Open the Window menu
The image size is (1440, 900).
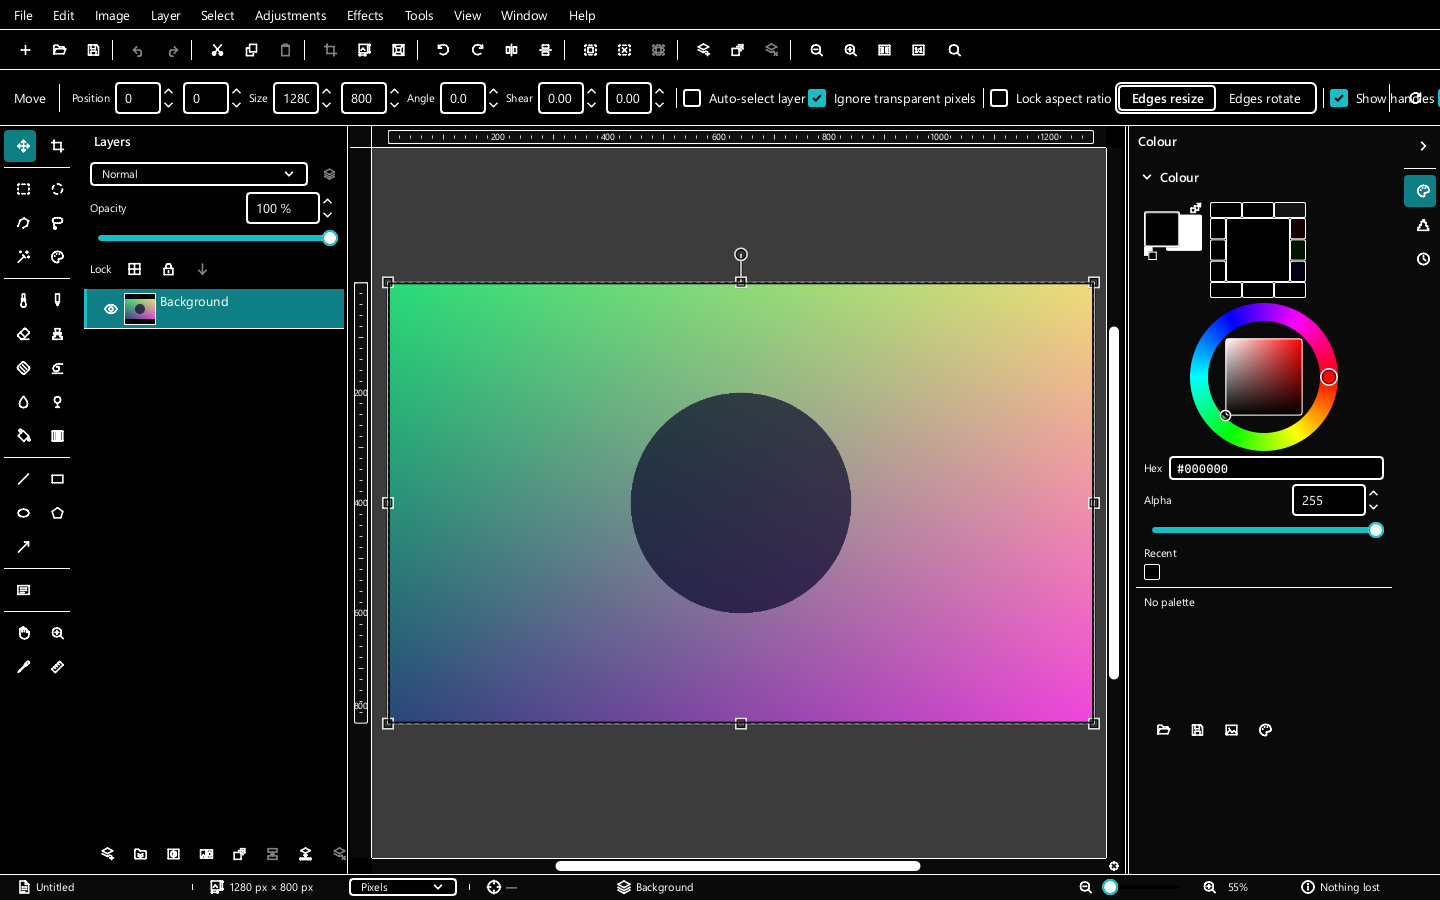pyautogui.click(x=524, y=15)
